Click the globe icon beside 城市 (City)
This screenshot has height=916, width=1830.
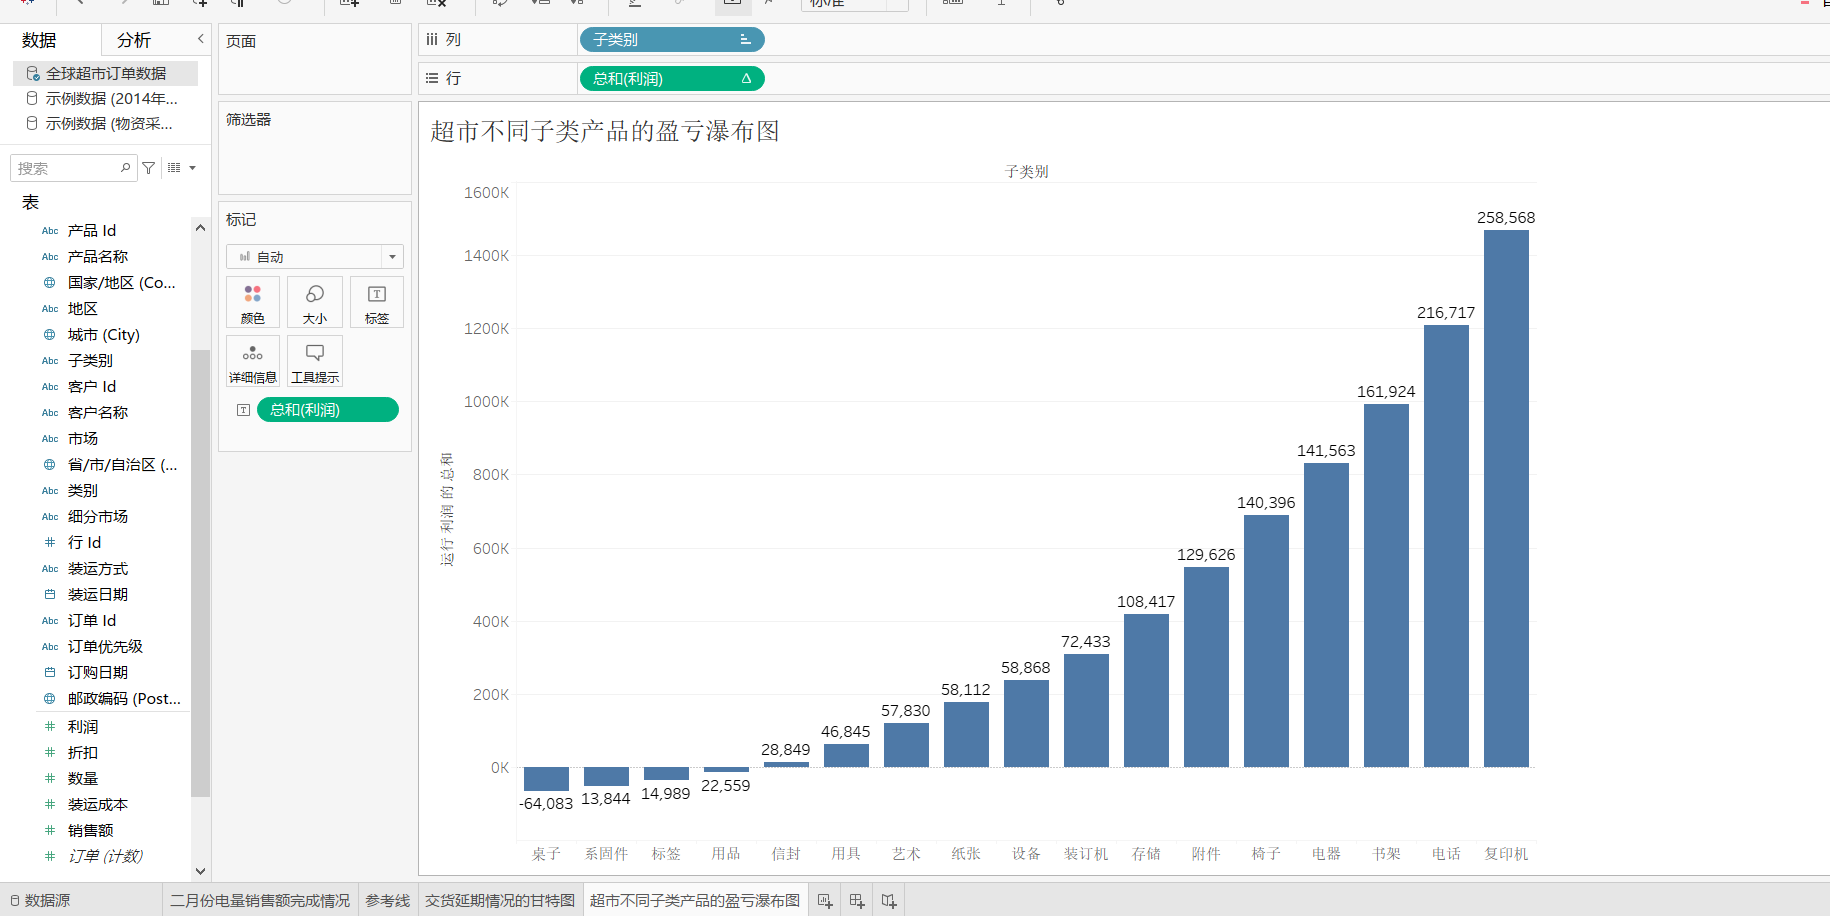50,335
